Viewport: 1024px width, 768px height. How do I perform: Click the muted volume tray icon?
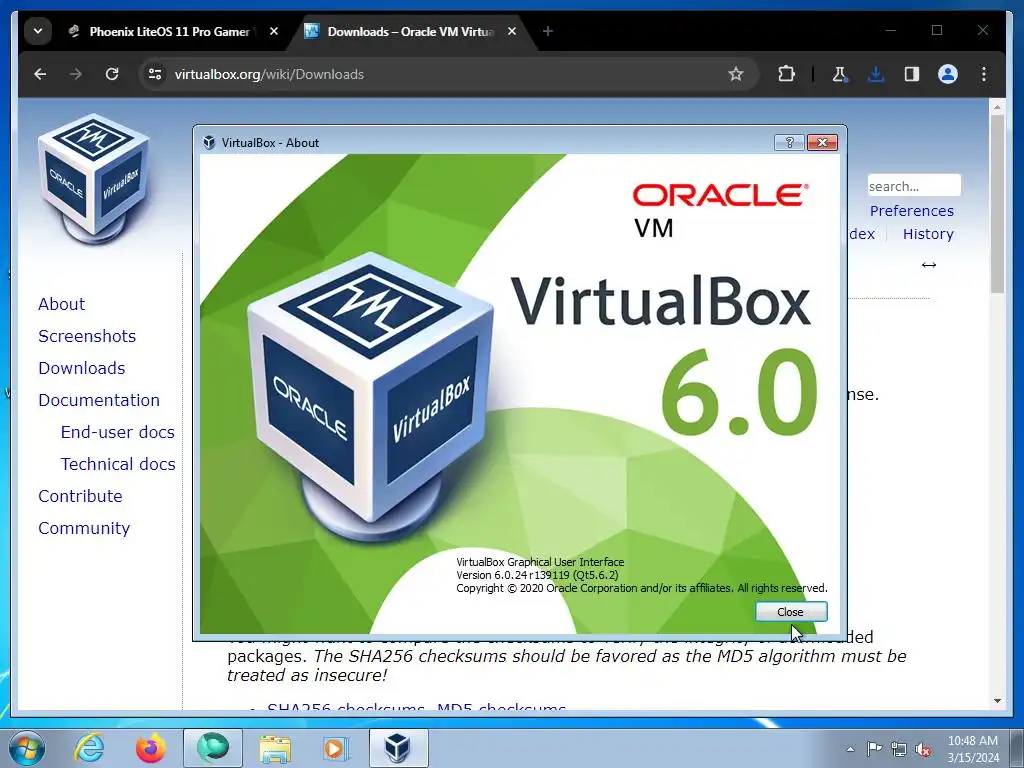point(923,749)
